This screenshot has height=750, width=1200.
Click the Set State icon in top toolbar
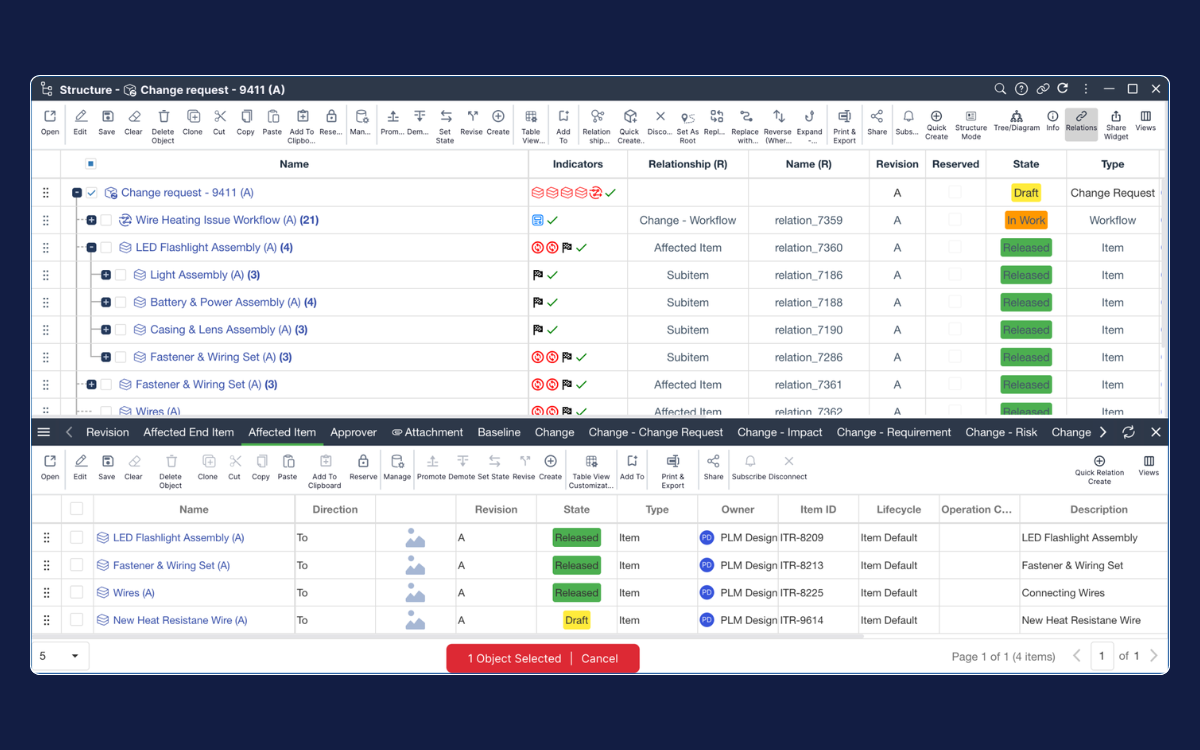coord(445,118)
